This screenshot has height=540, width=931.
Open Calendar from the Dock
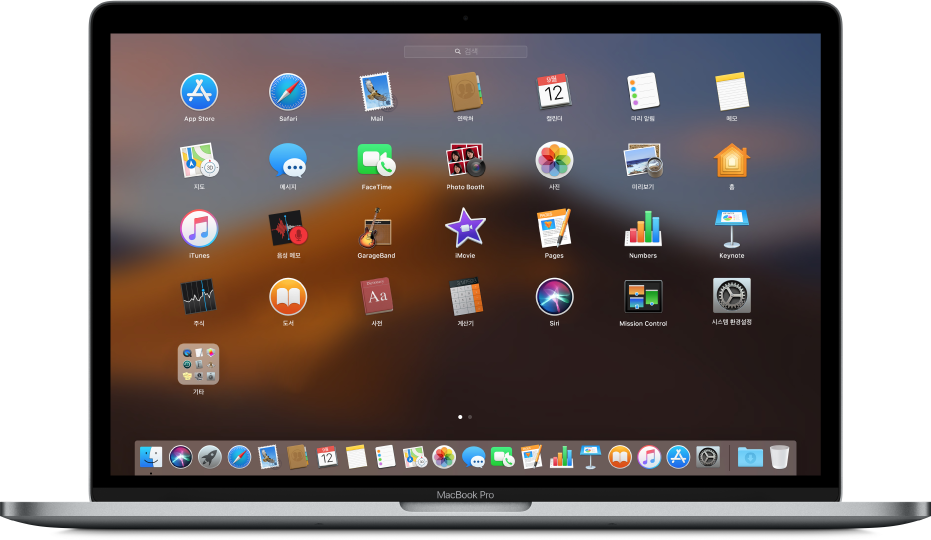pyautogui.click(x=327, y=457)
